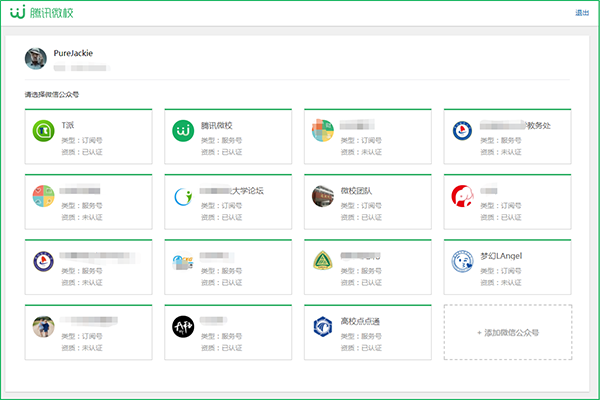
Task: Click the T派 account name
Action: tap(68, 125)
